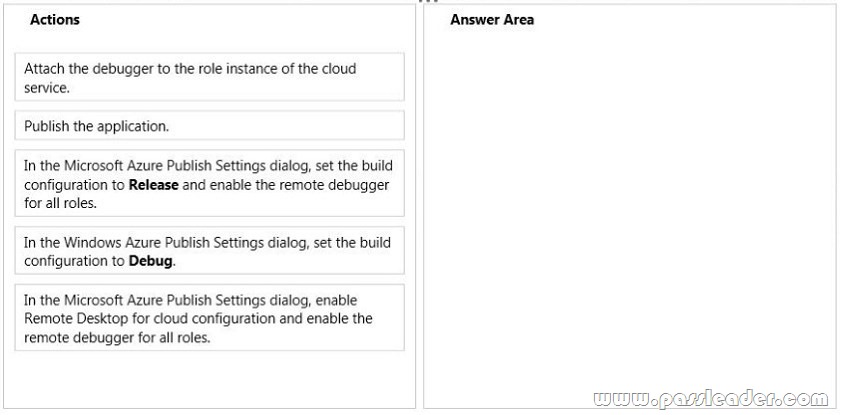Click the bold word Debug

(x=151, y=262)
